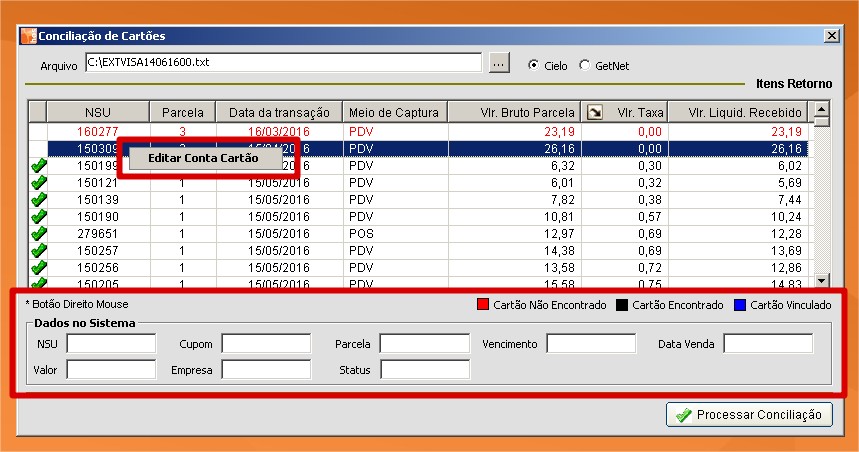
Task: Select the GetNet radio button
Action: 584,65
